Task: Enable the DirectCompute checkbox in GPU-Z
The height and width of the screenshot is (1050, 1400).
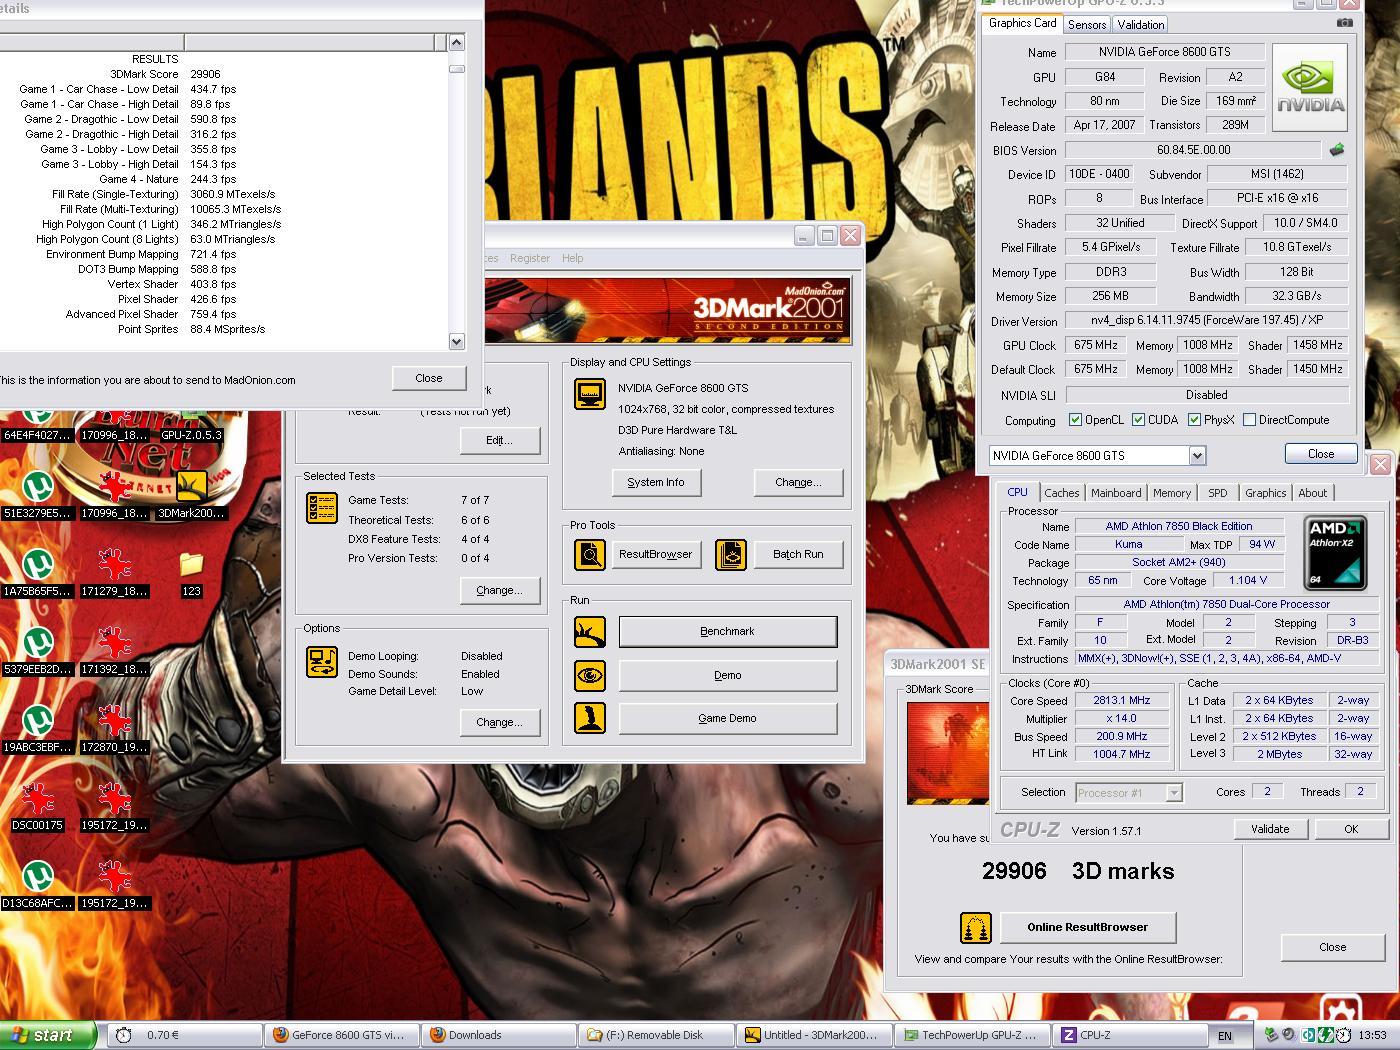Action: pos(1249,420)
